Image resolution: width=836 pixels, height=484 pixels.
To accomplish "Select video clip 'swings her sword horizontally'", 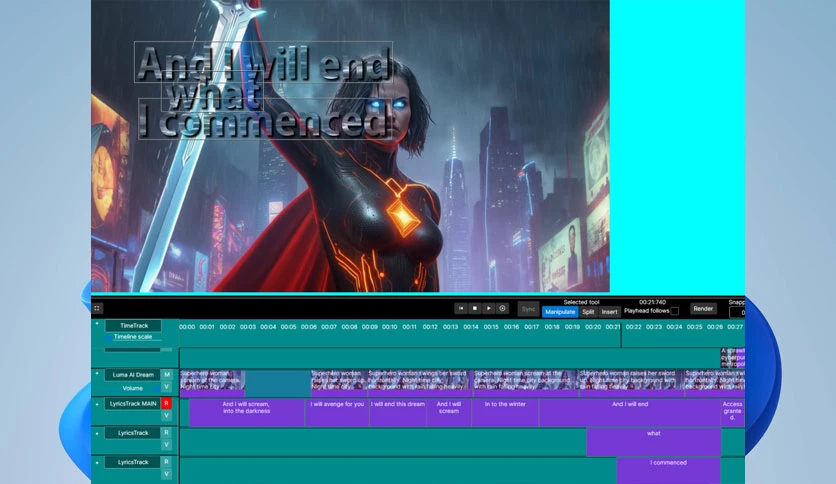I will tap(420, 383).
